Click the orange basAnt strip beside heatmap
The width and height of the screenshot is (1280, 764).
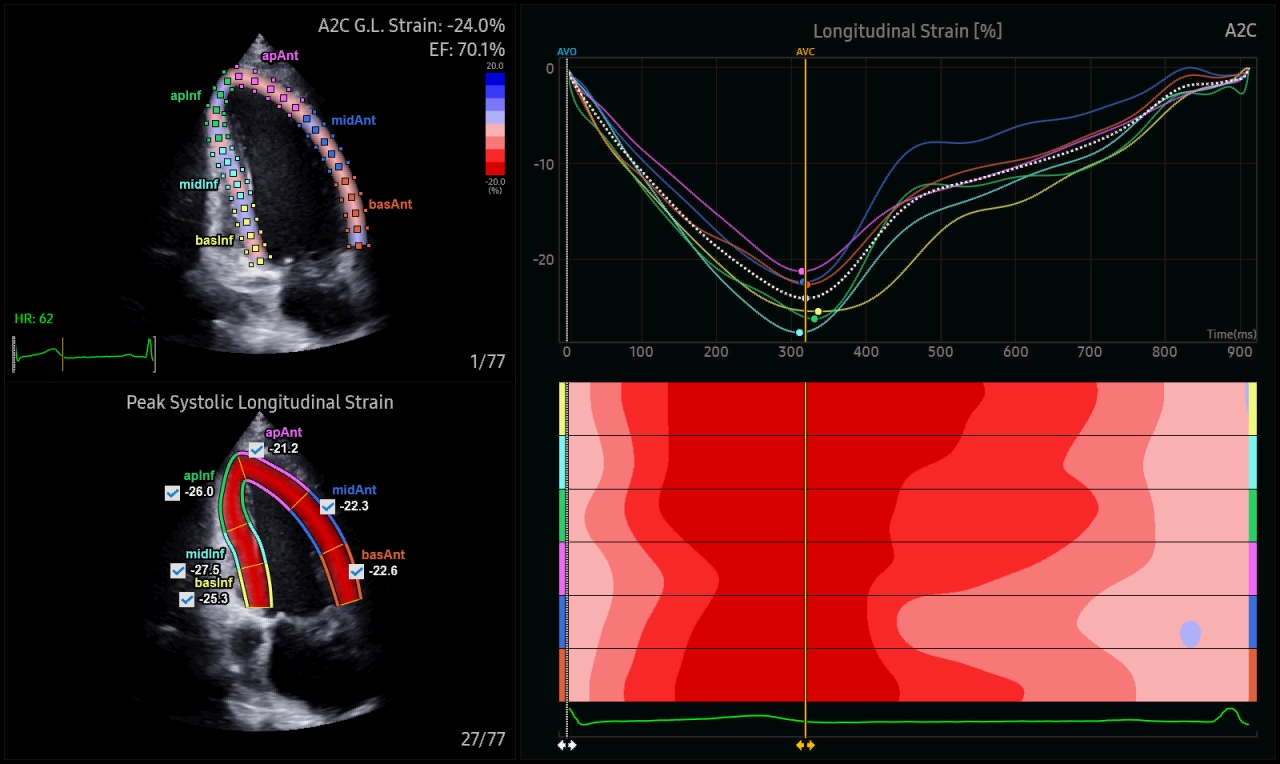[x=563, y=675]
